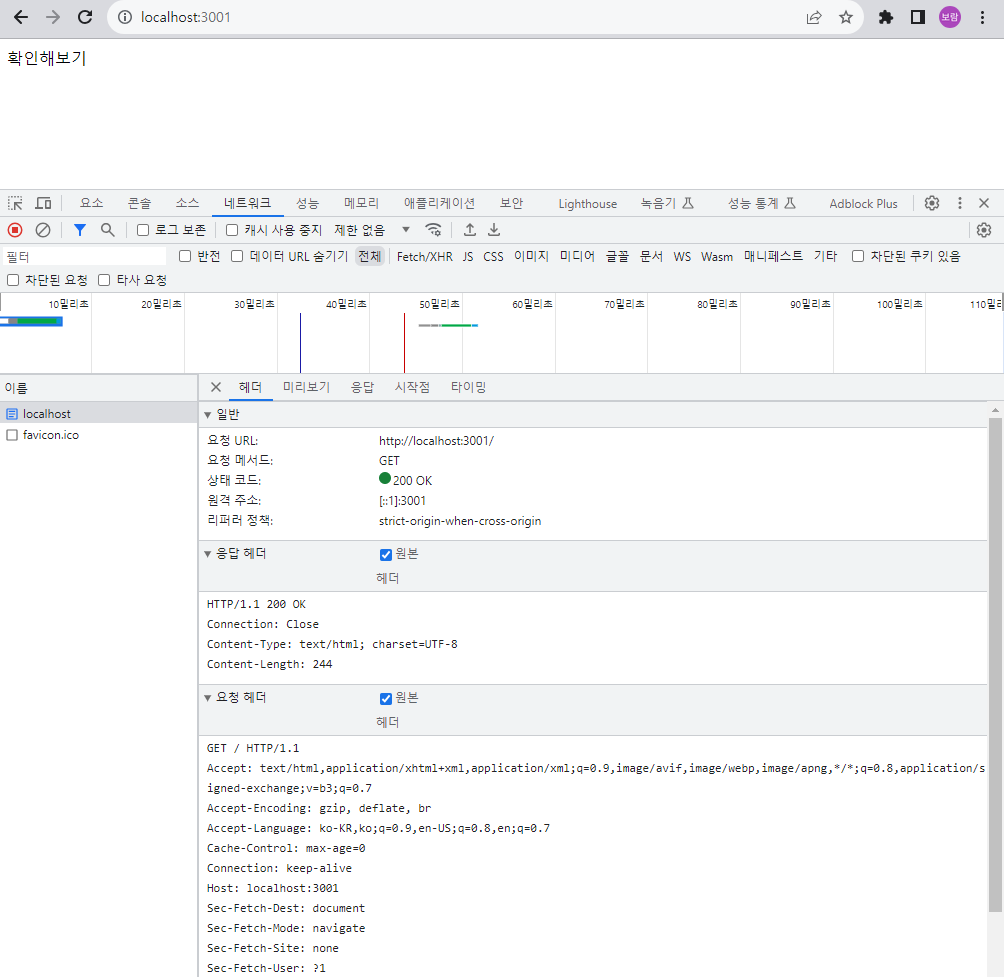Enable 캐시 사용 중지 checkbox
1004x977 pixels.
point(232,230)
